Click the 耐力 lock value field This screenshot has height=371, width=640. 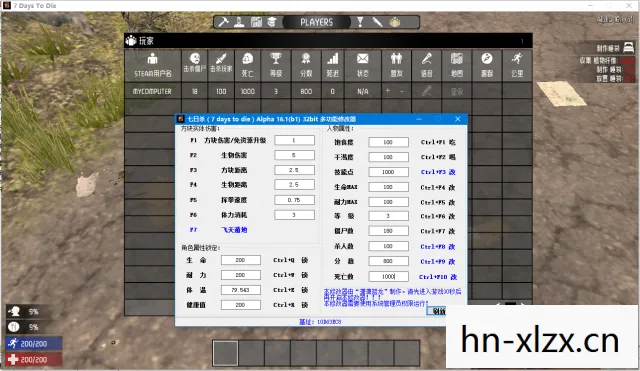tap(240, 275)
